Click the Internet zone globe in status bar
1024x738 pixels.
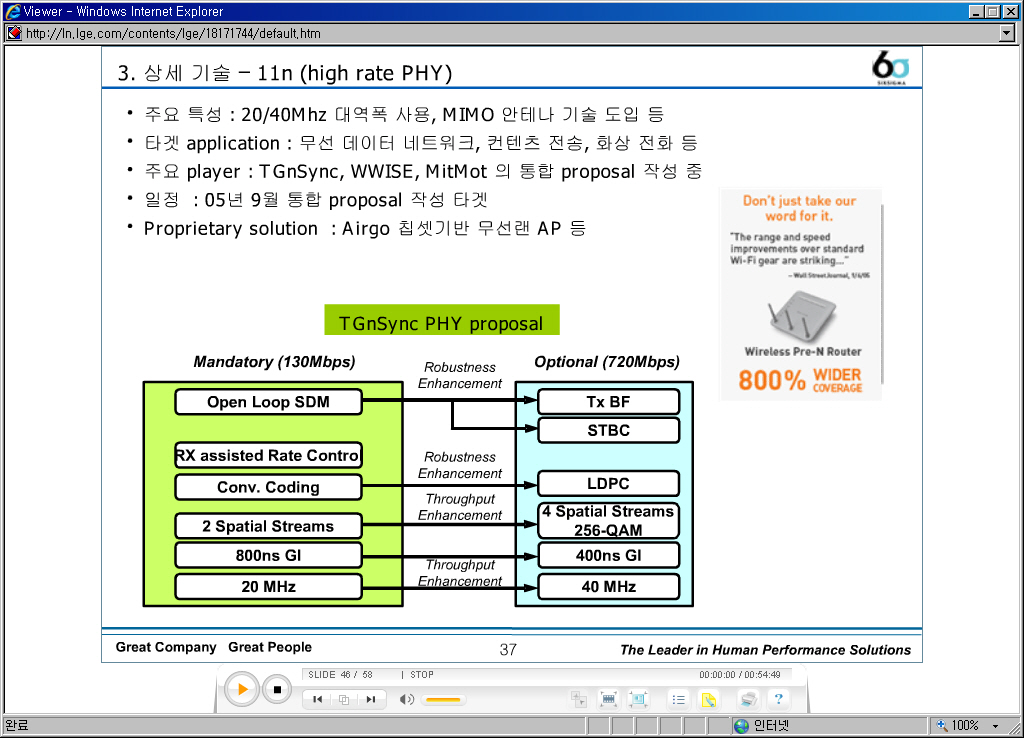741,726
